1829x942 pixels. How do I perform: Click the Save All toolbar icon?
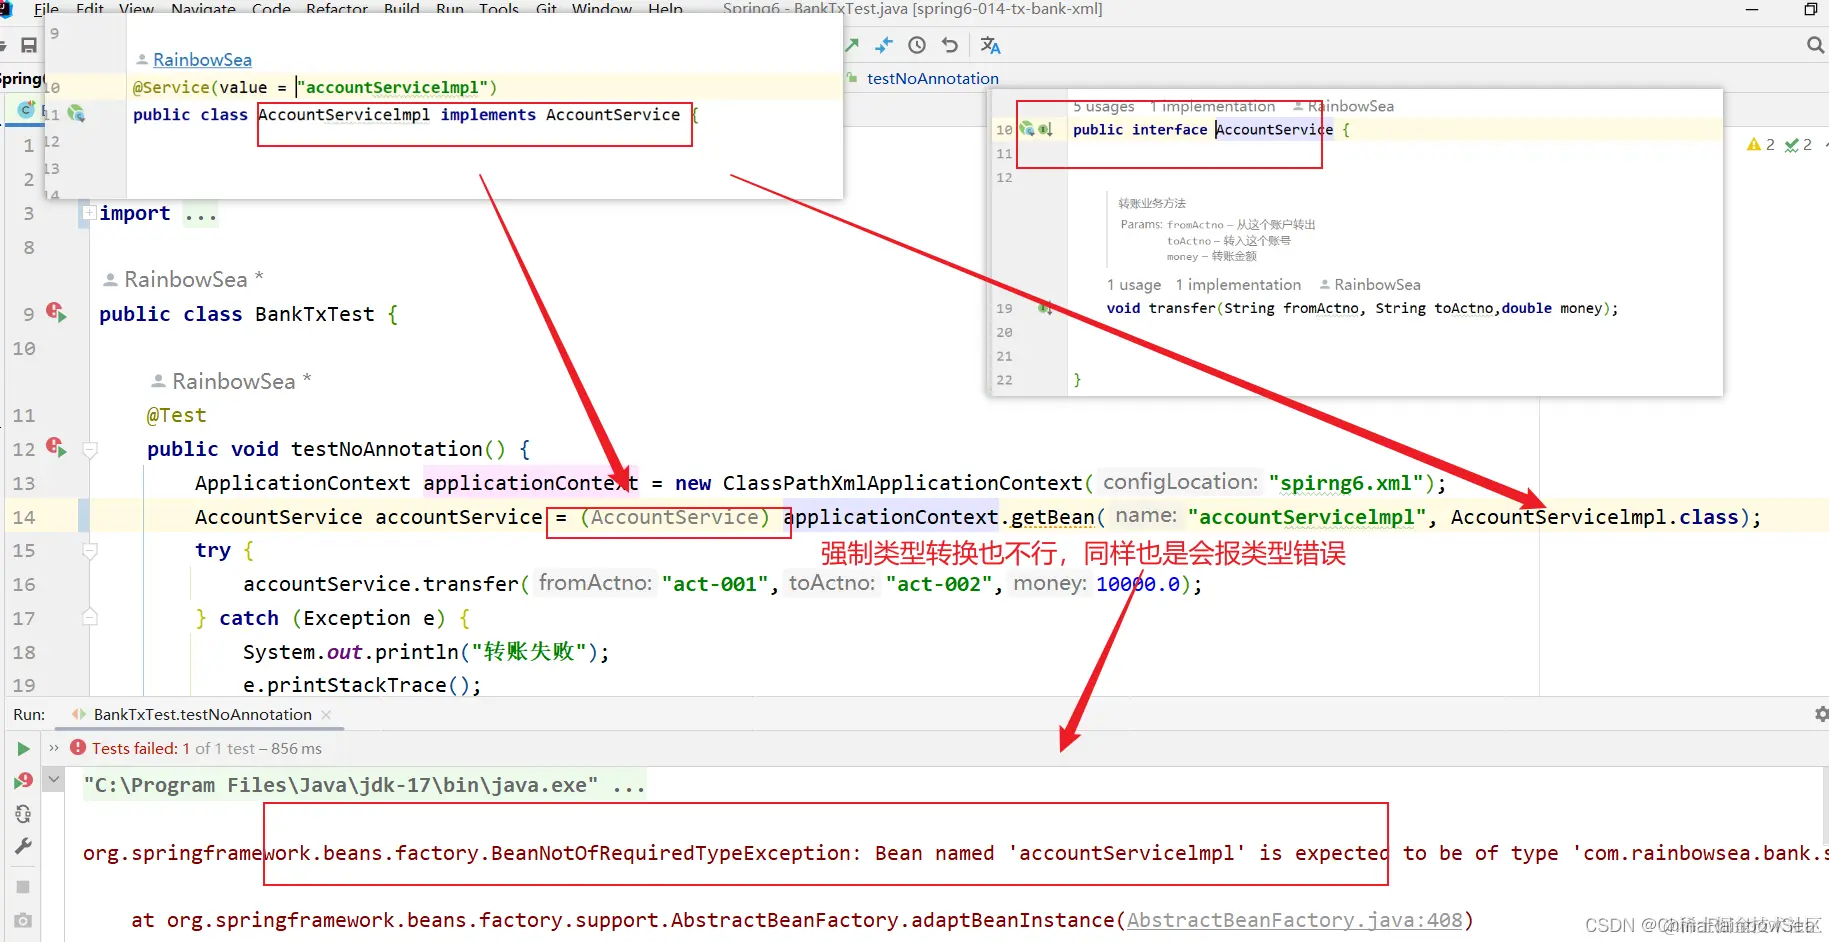point(29,45)
